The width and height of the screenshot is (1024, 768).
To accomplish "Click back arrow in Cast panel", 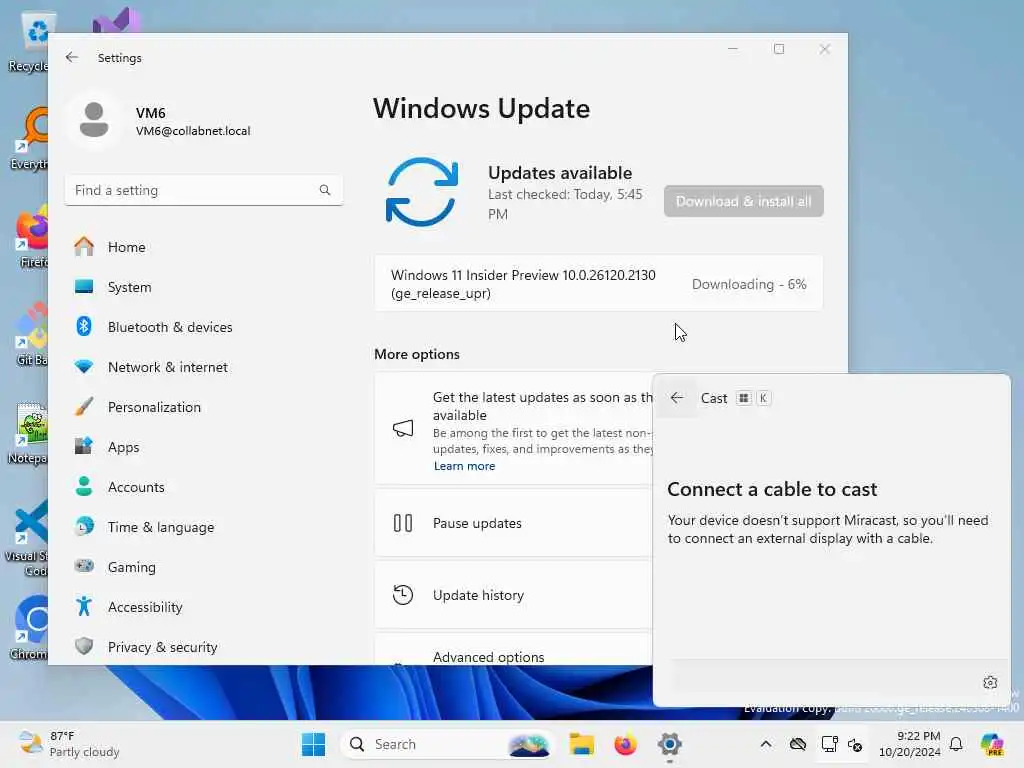I will [677, 398].
